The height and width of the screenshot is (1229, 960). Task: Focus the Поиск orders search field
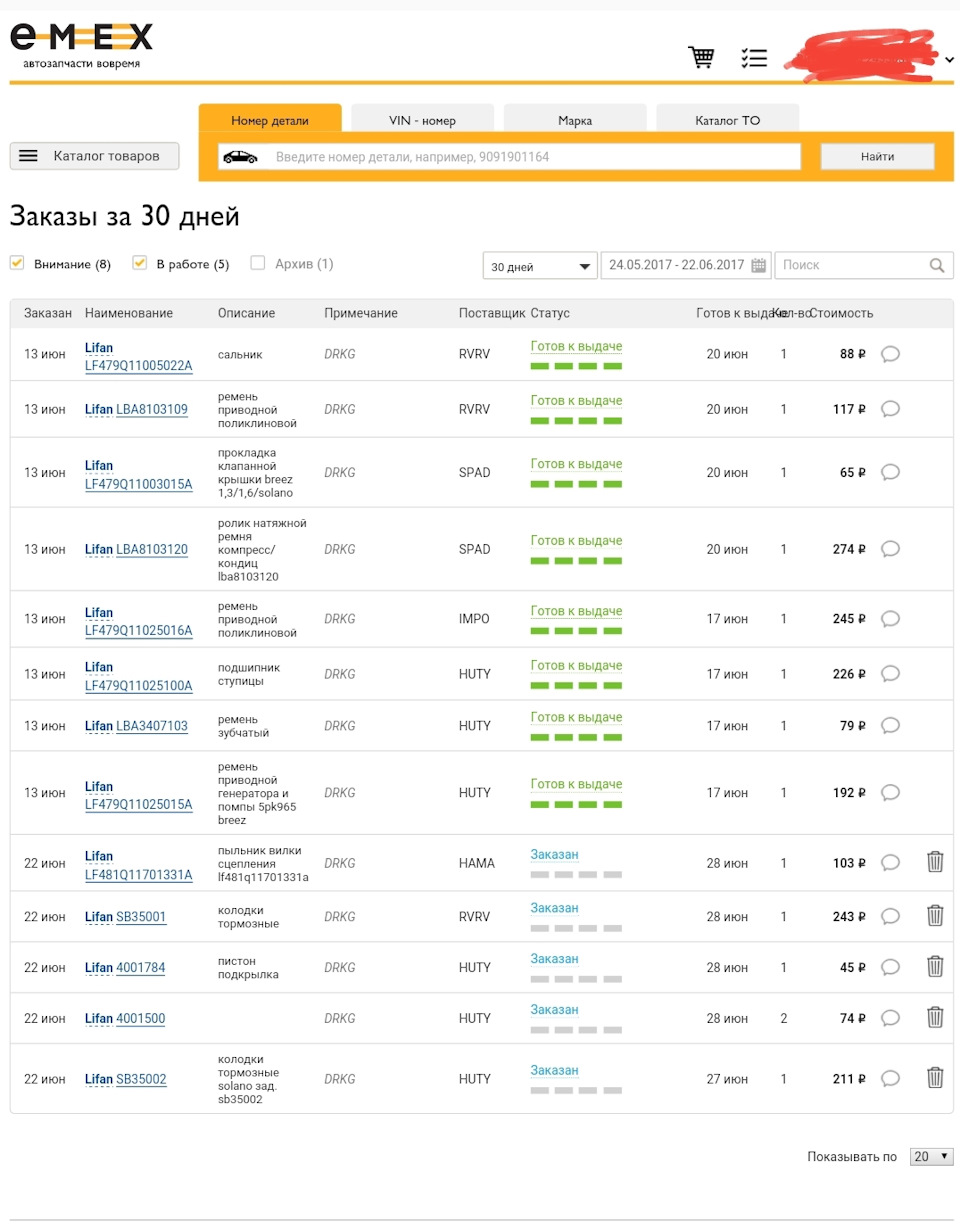pyautogui.click(x=864, y=265)
